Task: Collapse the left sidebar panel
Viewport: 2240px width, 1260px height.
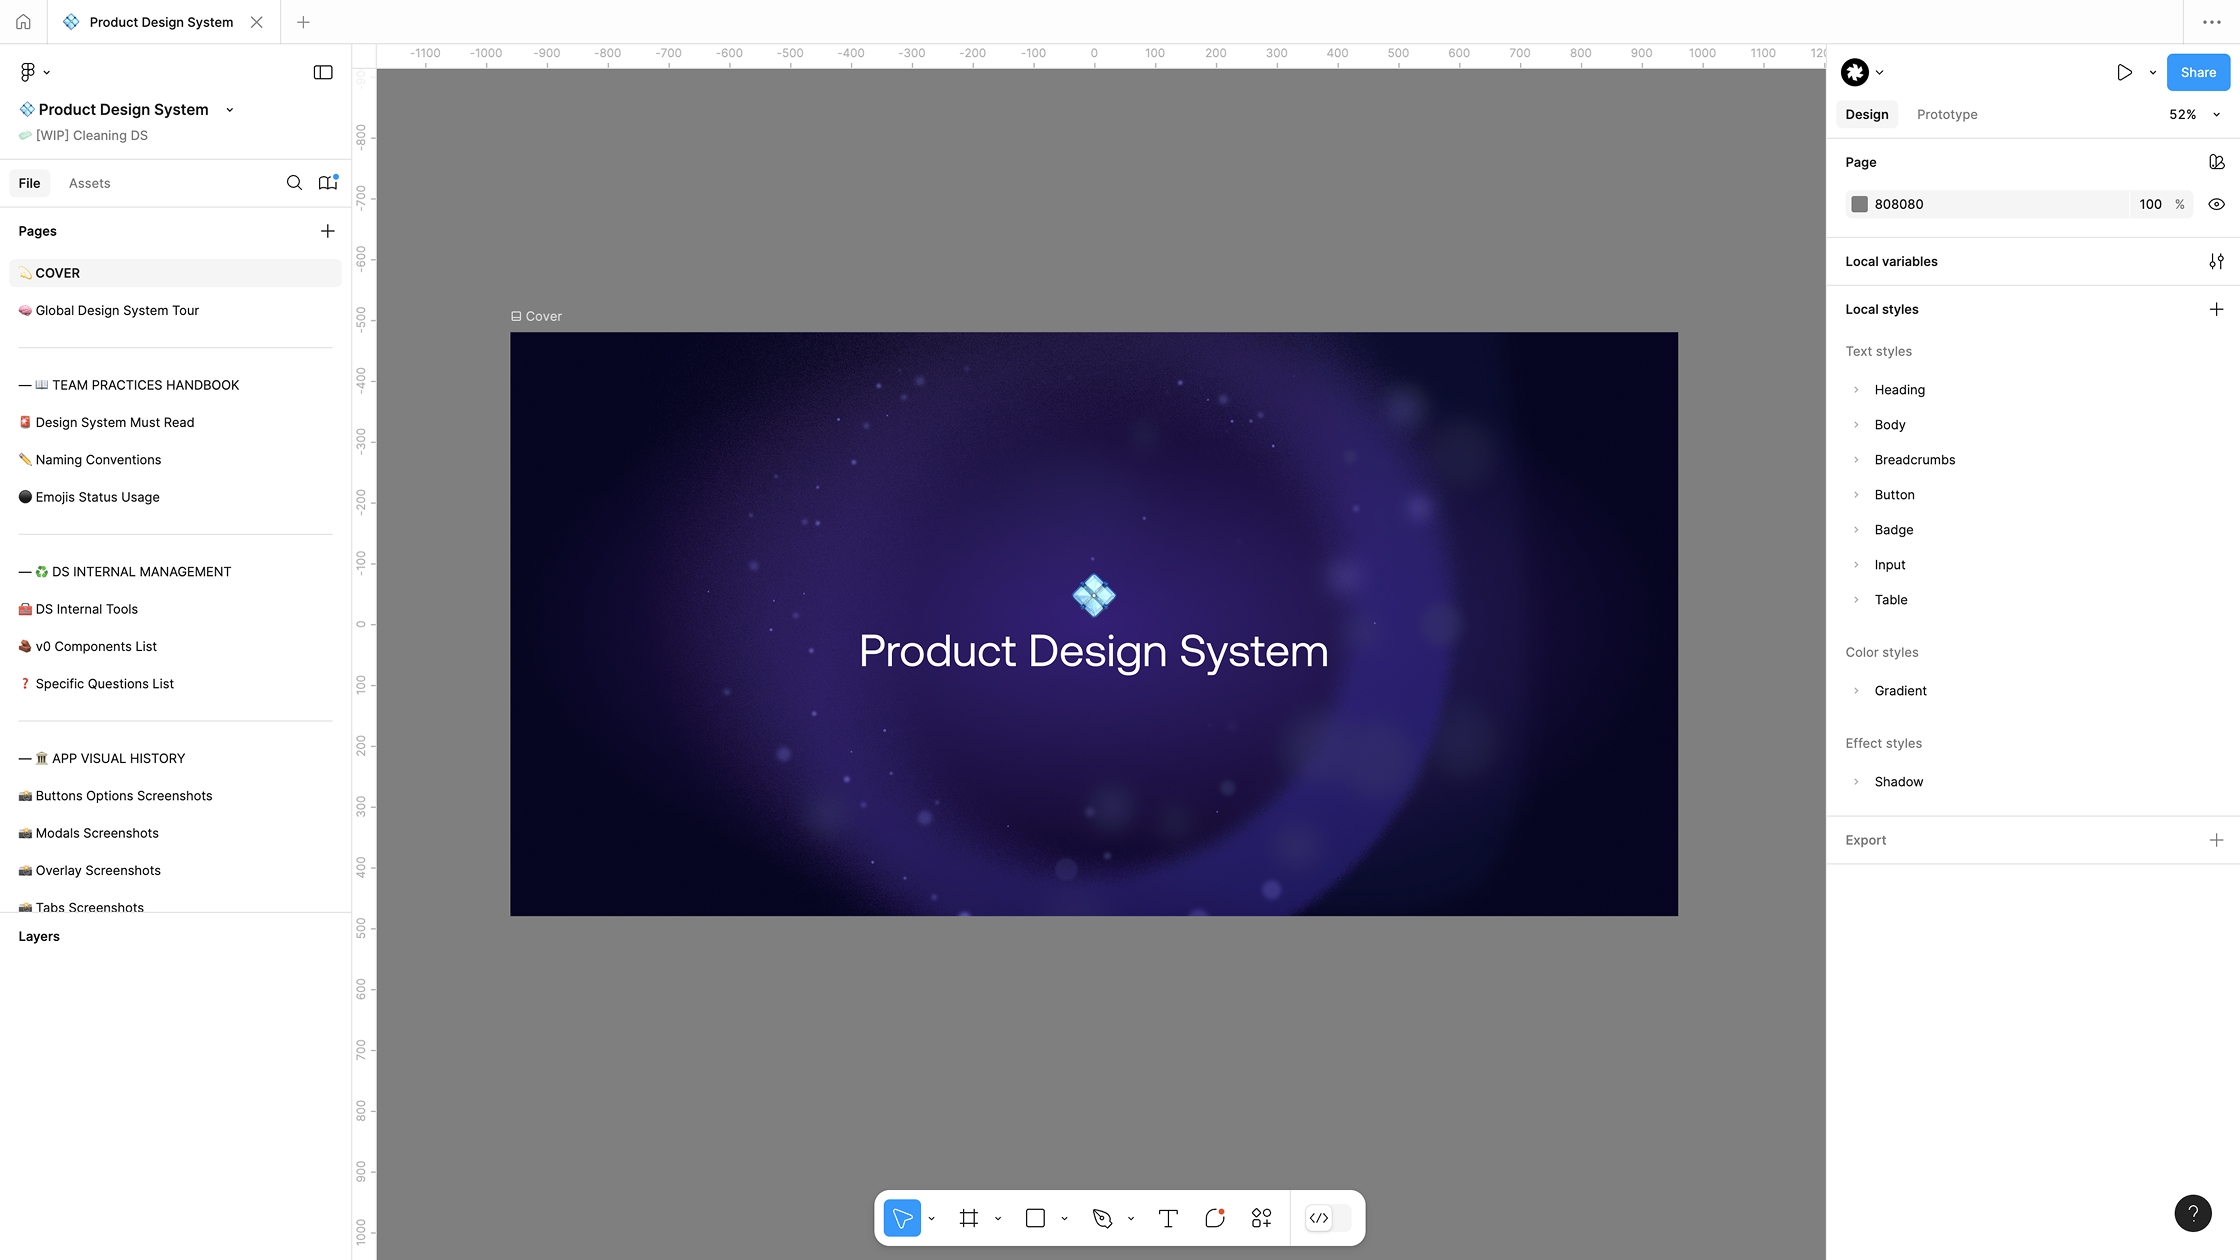Action: [322, 71]
